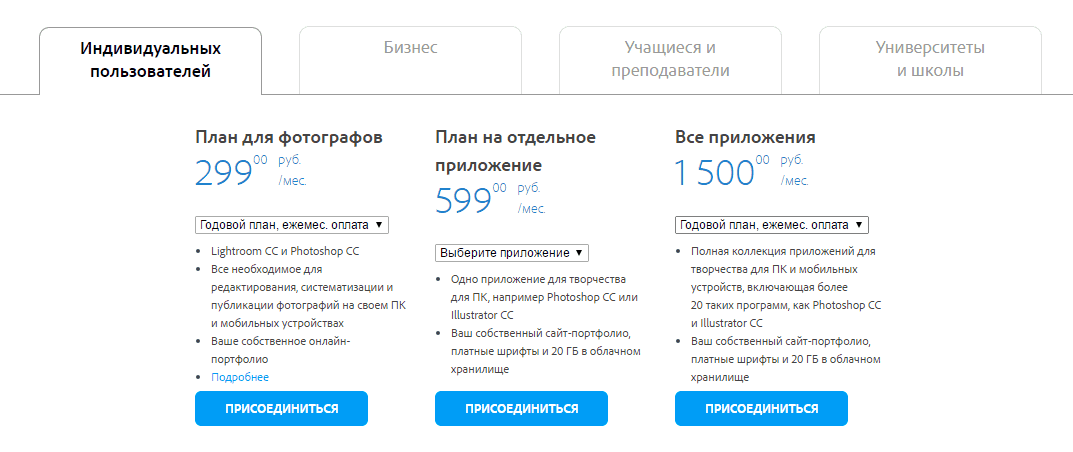Click the План для фотографов heading

point(288,137)
